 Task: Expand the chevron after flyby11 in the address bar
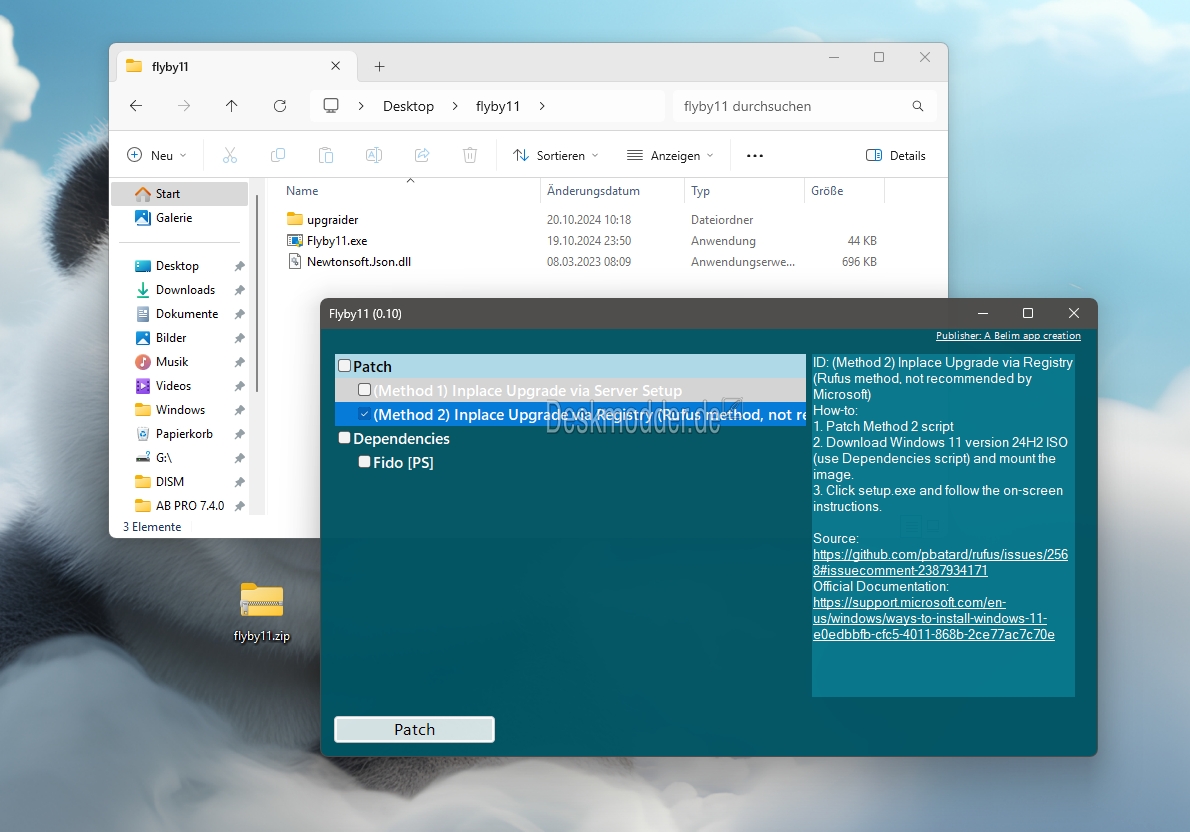(542, 106)
